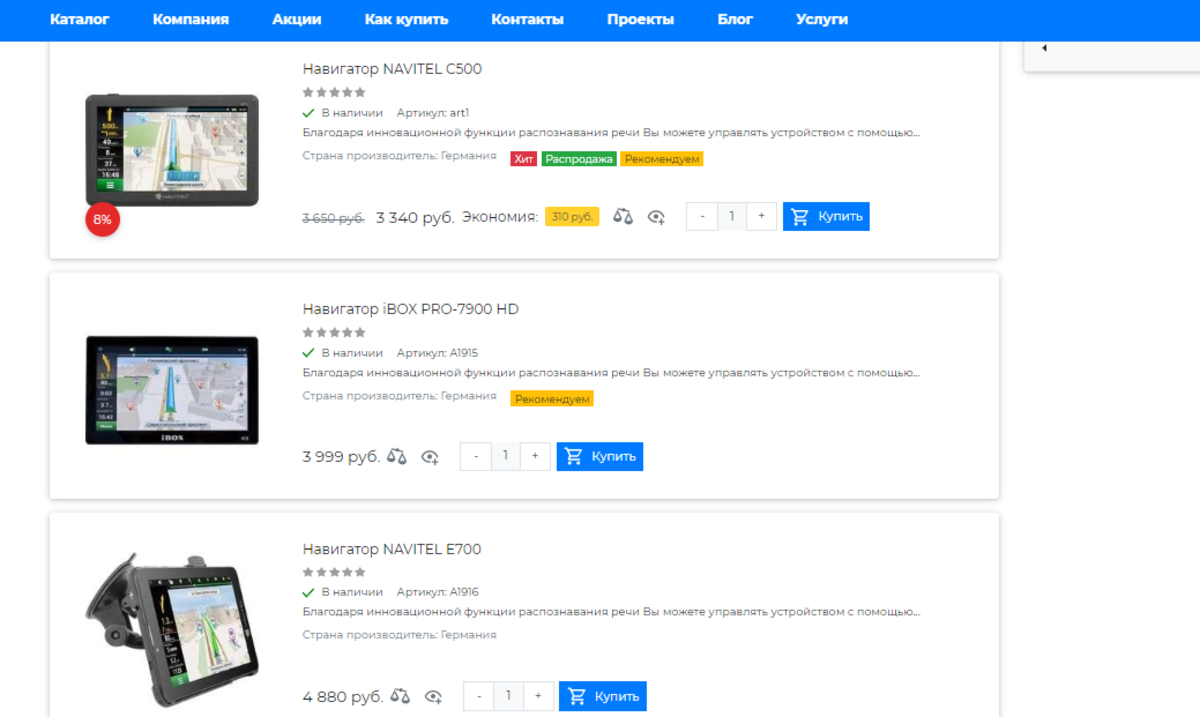Click the NAVITEL C500 product image
The height and width of the screenshot is (717, 1200).
coord(172,150)
